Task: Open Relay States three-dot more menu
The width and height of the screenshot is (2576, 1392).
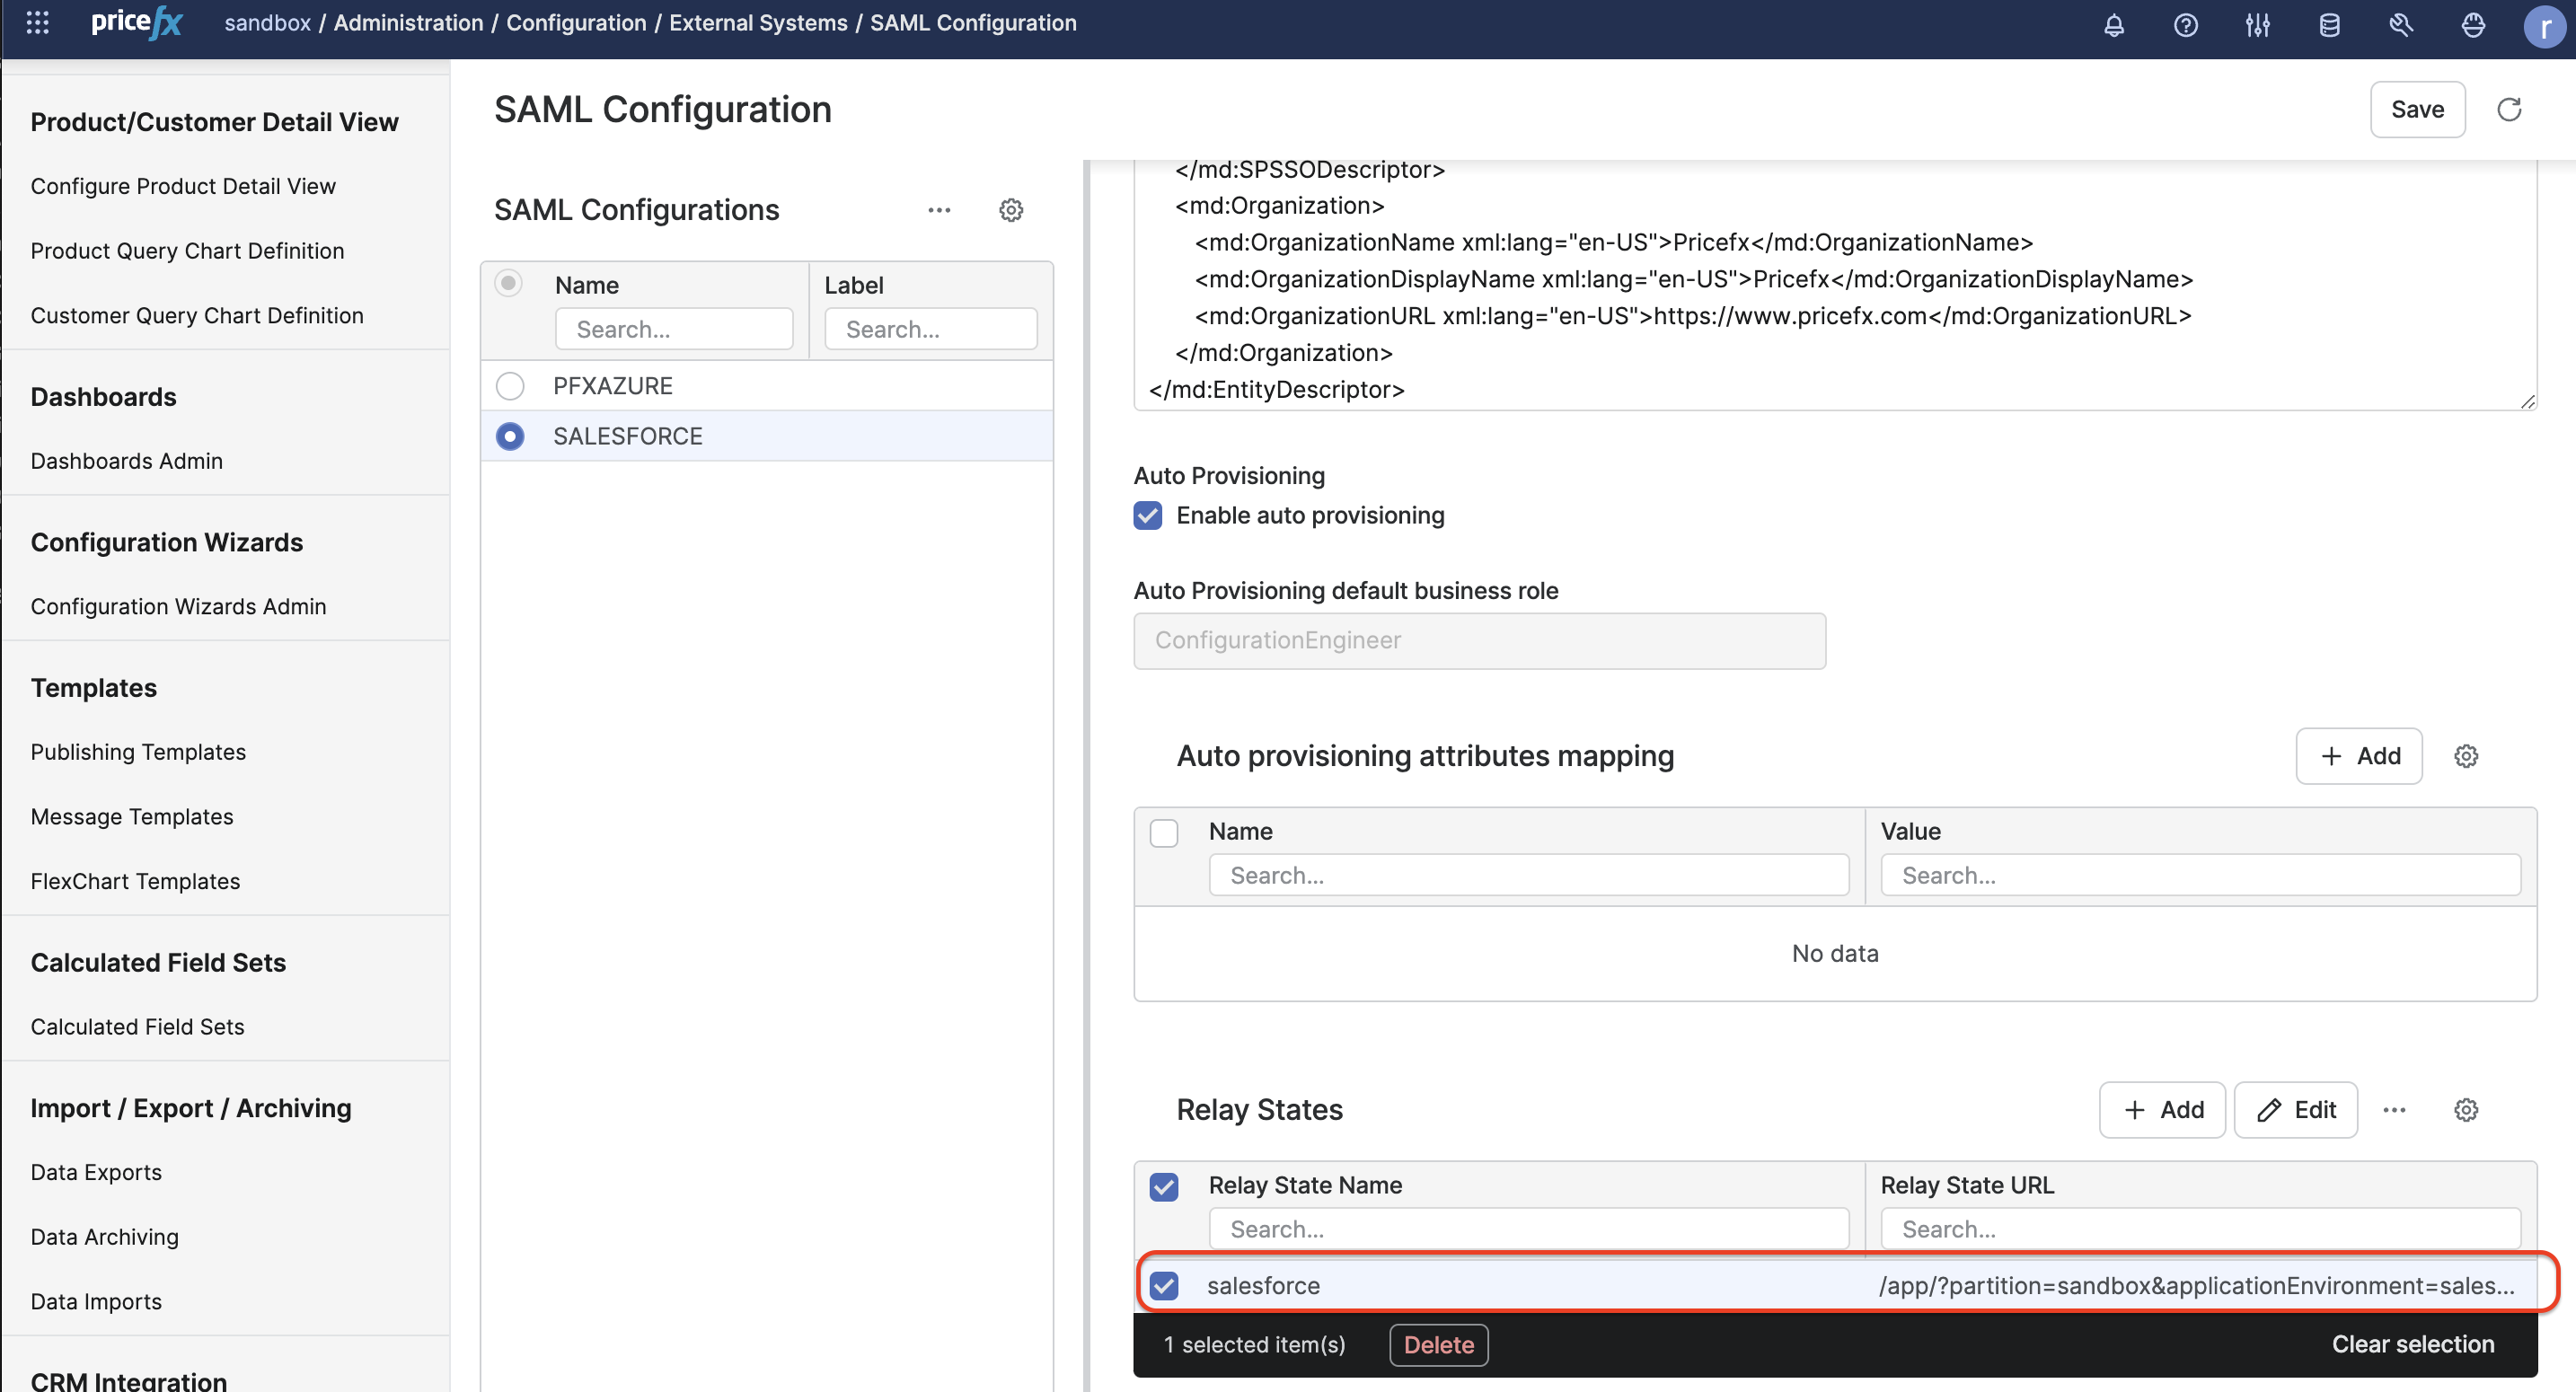Action: [x=2394, y=1110]
